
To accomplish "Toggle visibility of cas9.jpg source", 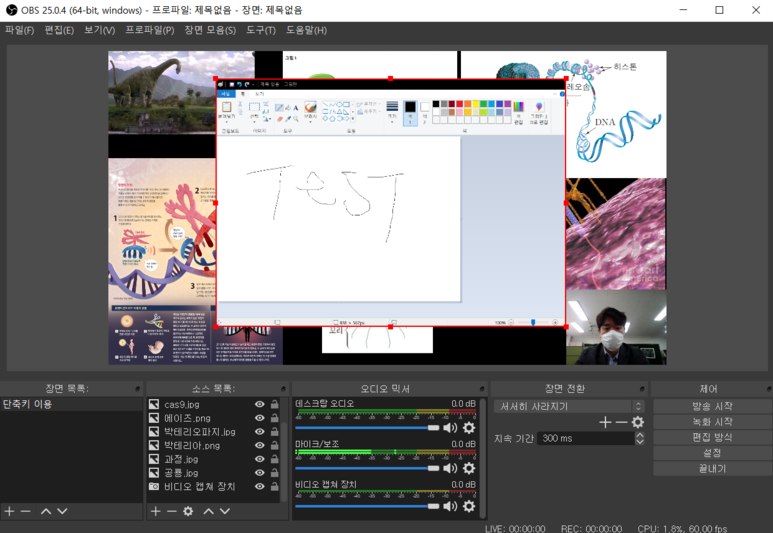I will pyautogui.click(x=259, y=404).
